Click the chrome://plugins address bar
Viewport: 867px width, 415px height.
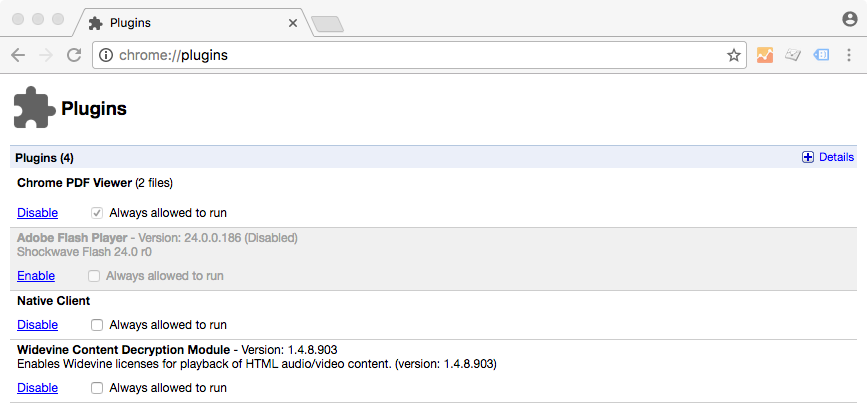pos(400,56)
